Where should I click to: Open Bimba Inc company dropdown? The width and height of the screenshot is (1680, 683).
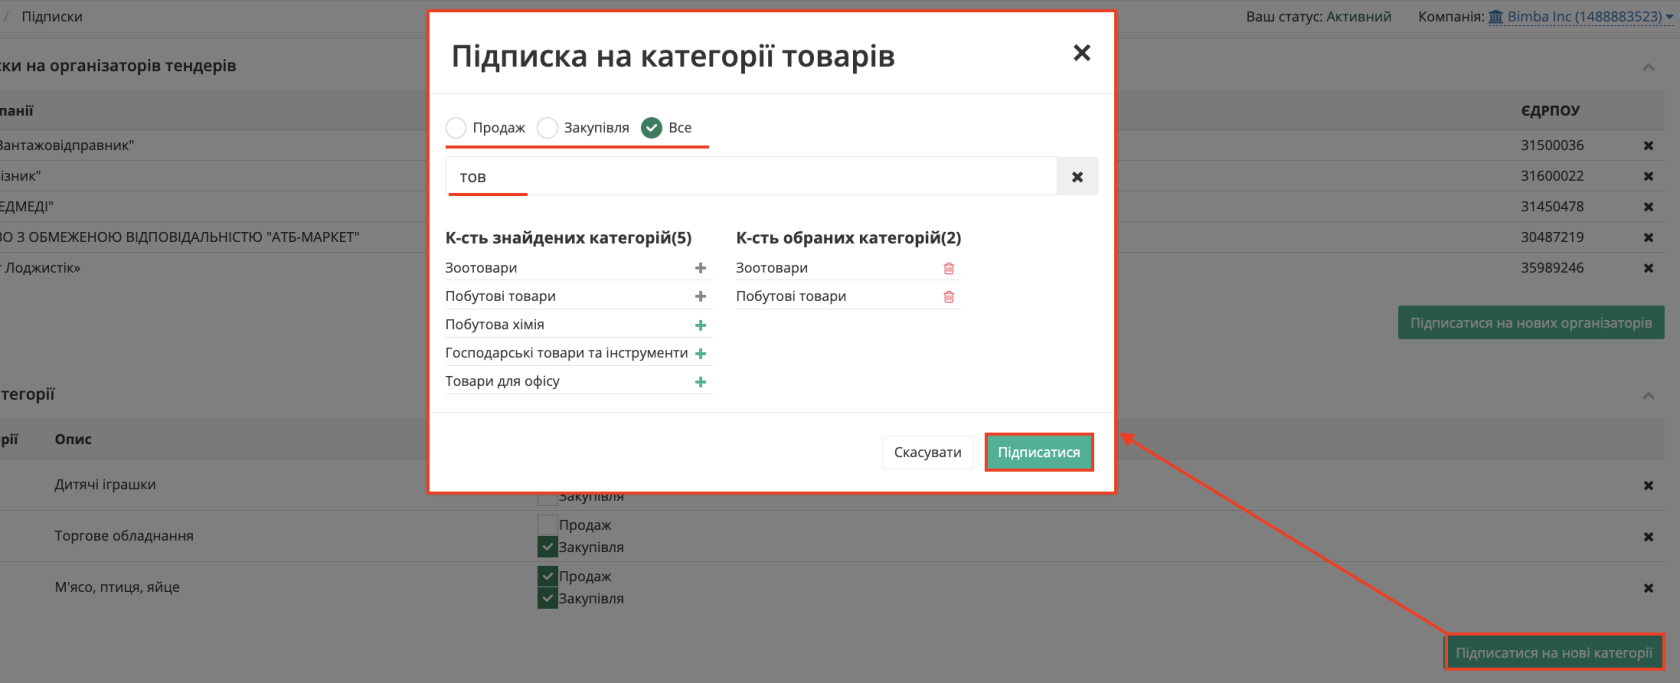[1580, 17]
